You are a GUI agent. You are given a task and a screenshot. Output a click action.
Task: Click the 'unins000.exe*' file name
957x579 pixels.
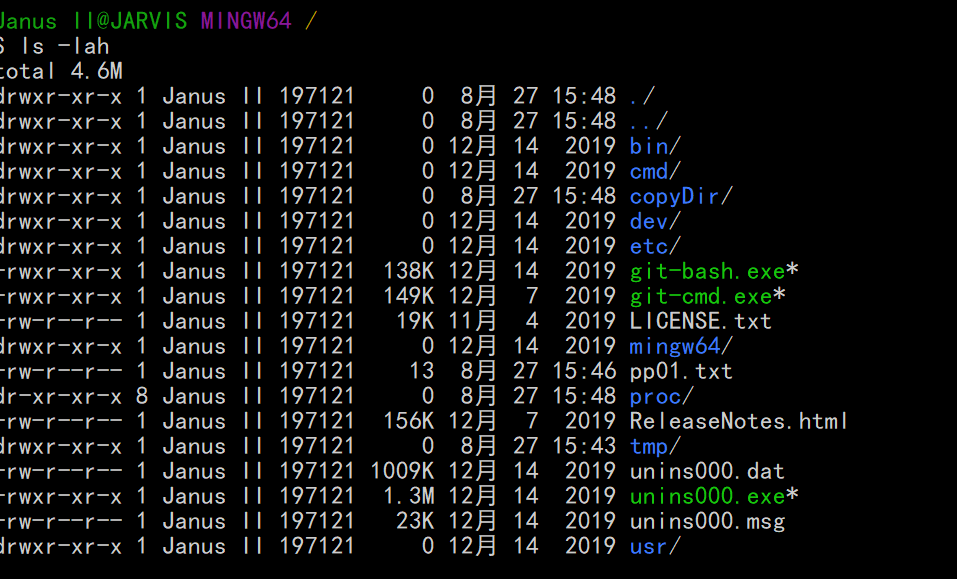click(x=714, y=497)
